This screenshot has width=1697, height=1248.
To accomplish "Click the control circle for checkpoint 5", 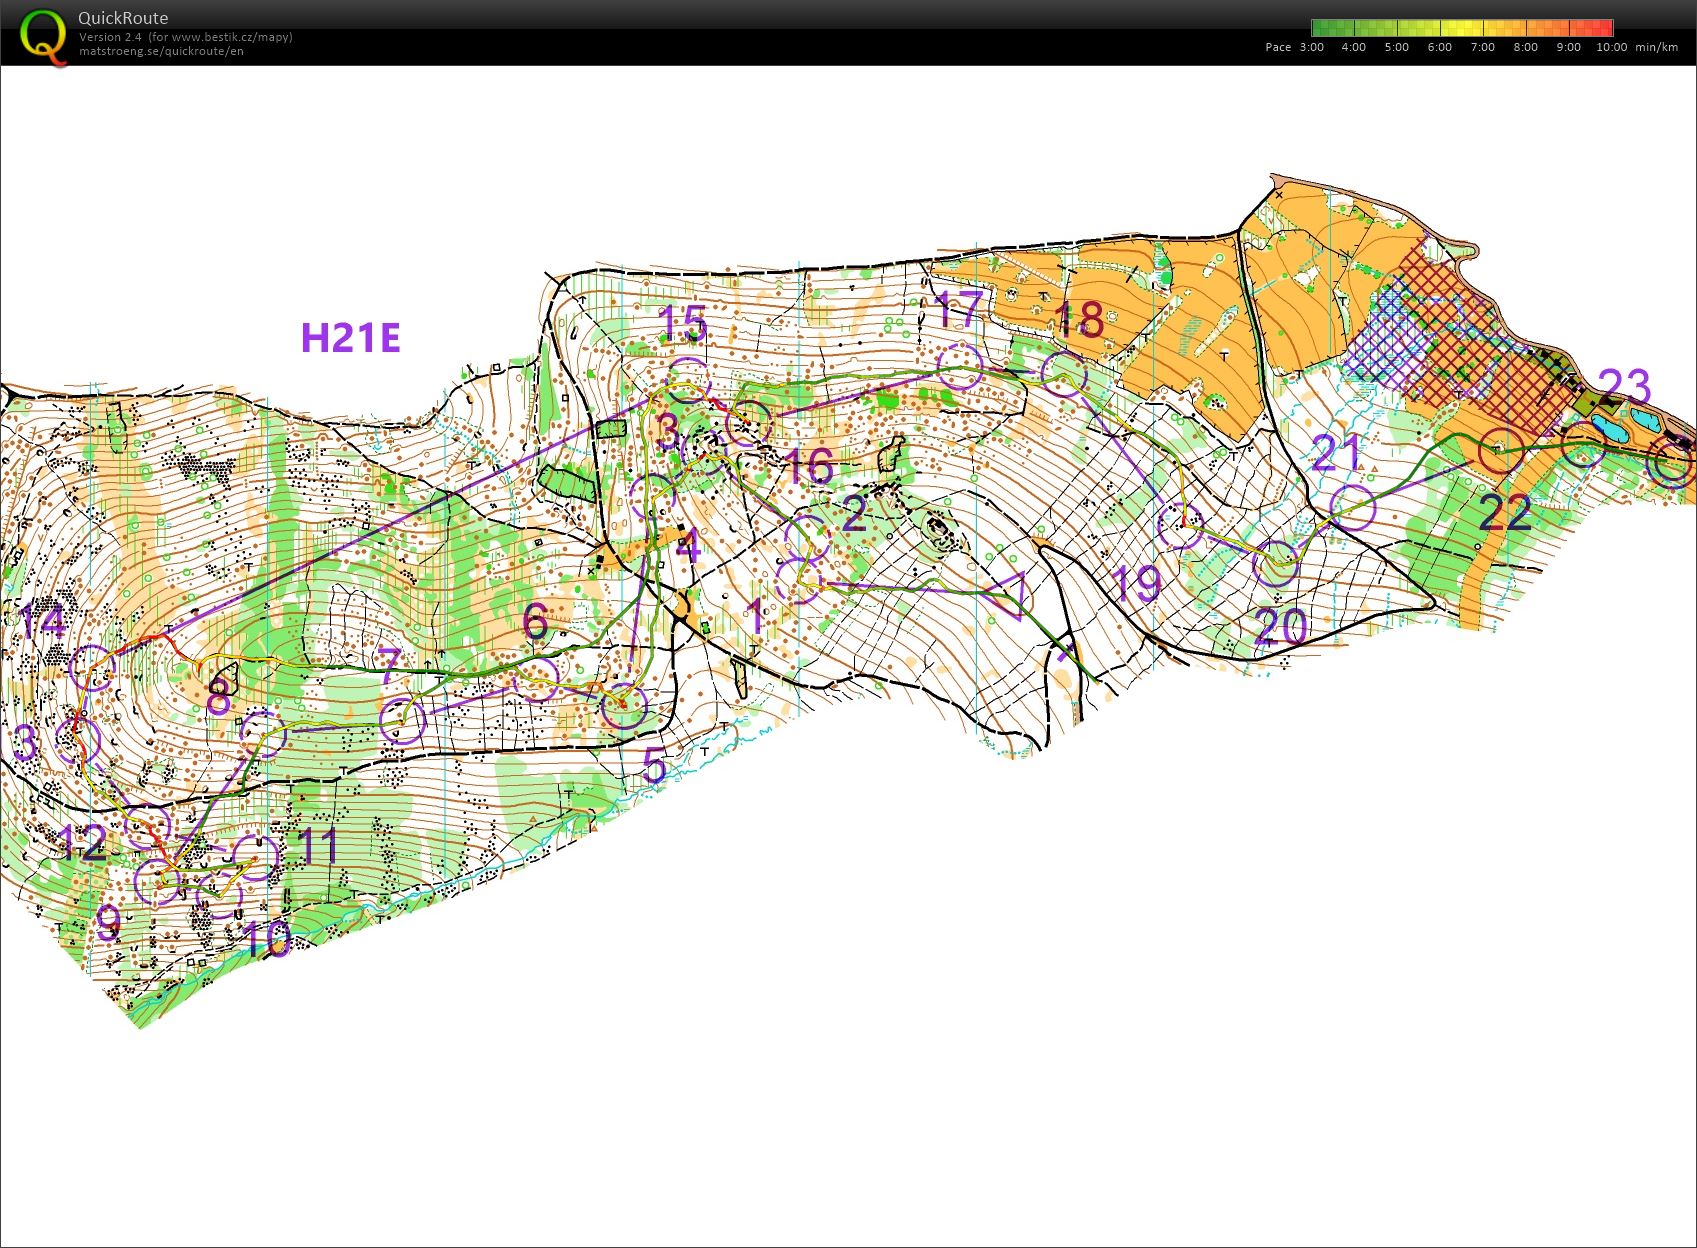I will coord(624,706).
